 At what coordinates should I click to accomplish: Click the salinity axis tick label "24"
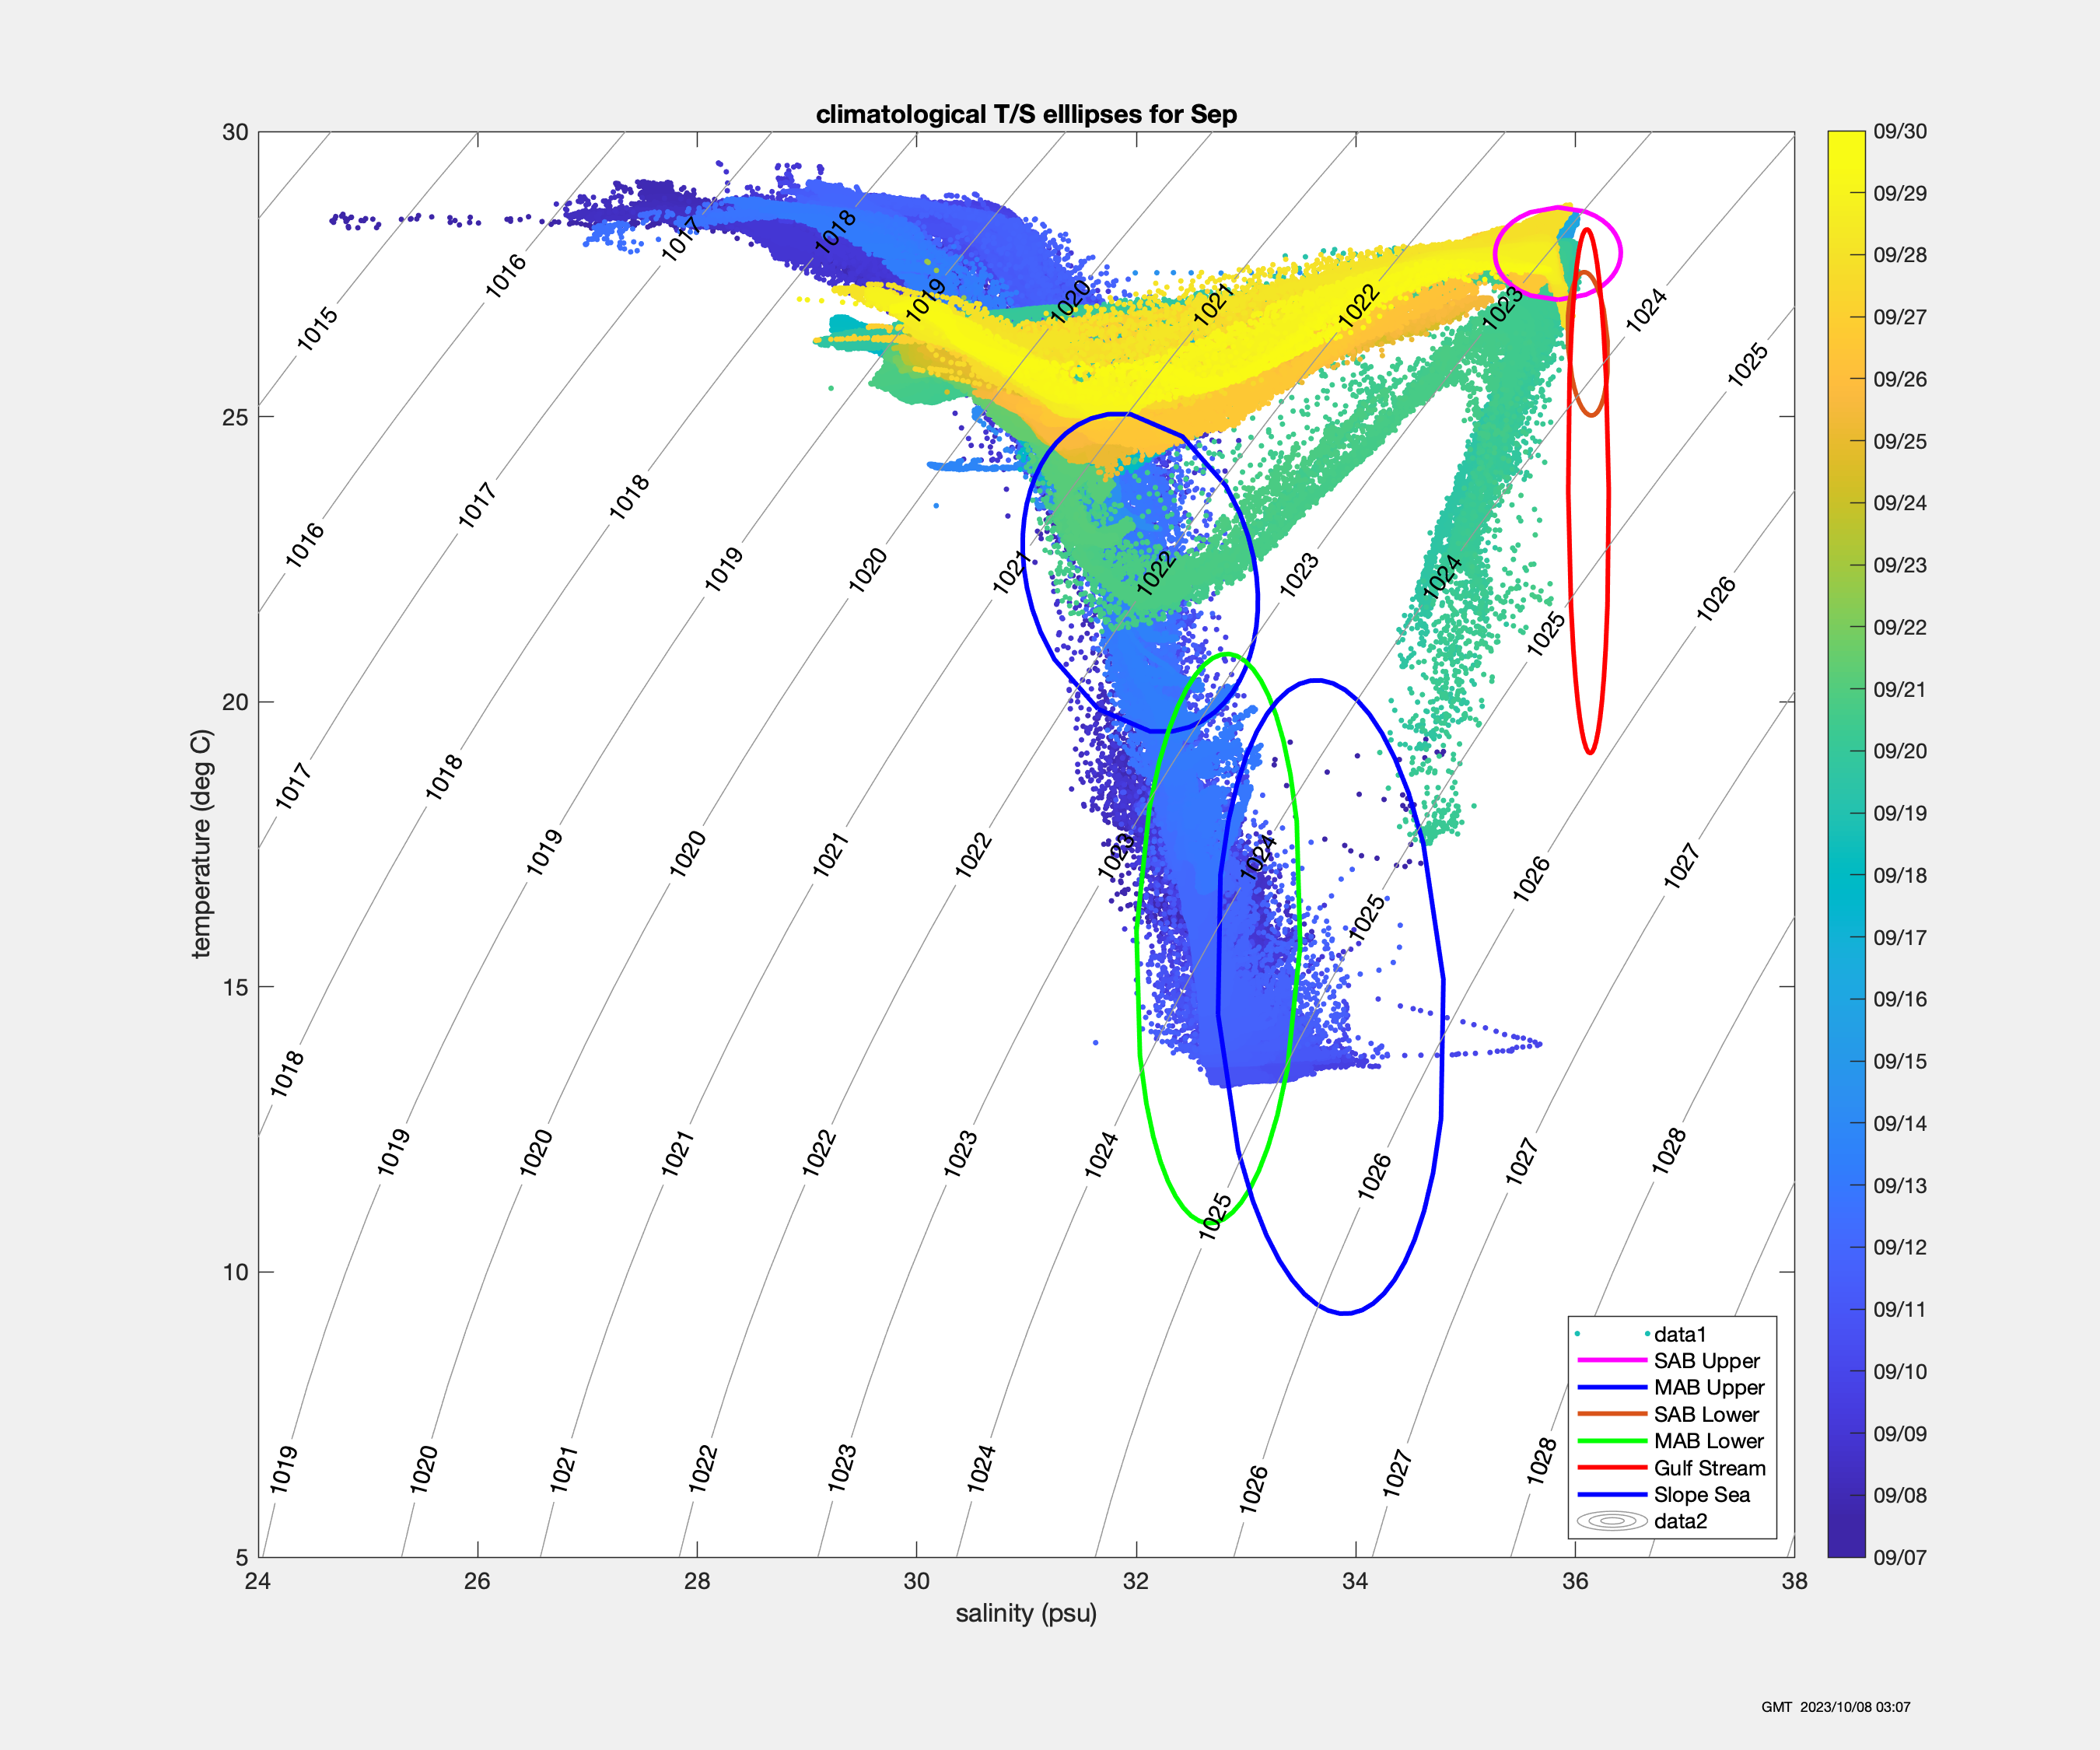258,1581
